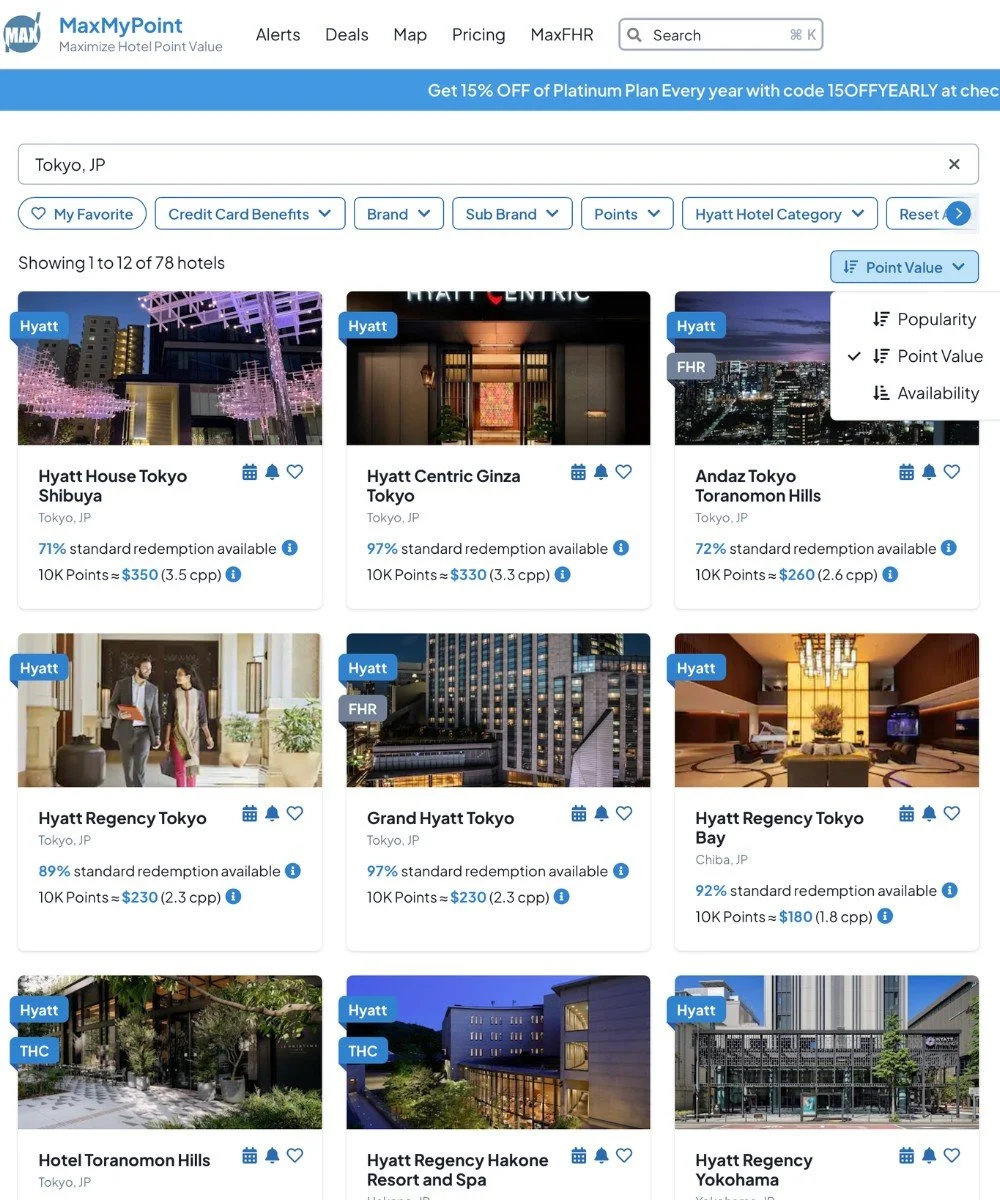Open Hyatt House Tokyo Shibuya hotel title
Screen dimensions: 1000x1200
coord(113,486)
